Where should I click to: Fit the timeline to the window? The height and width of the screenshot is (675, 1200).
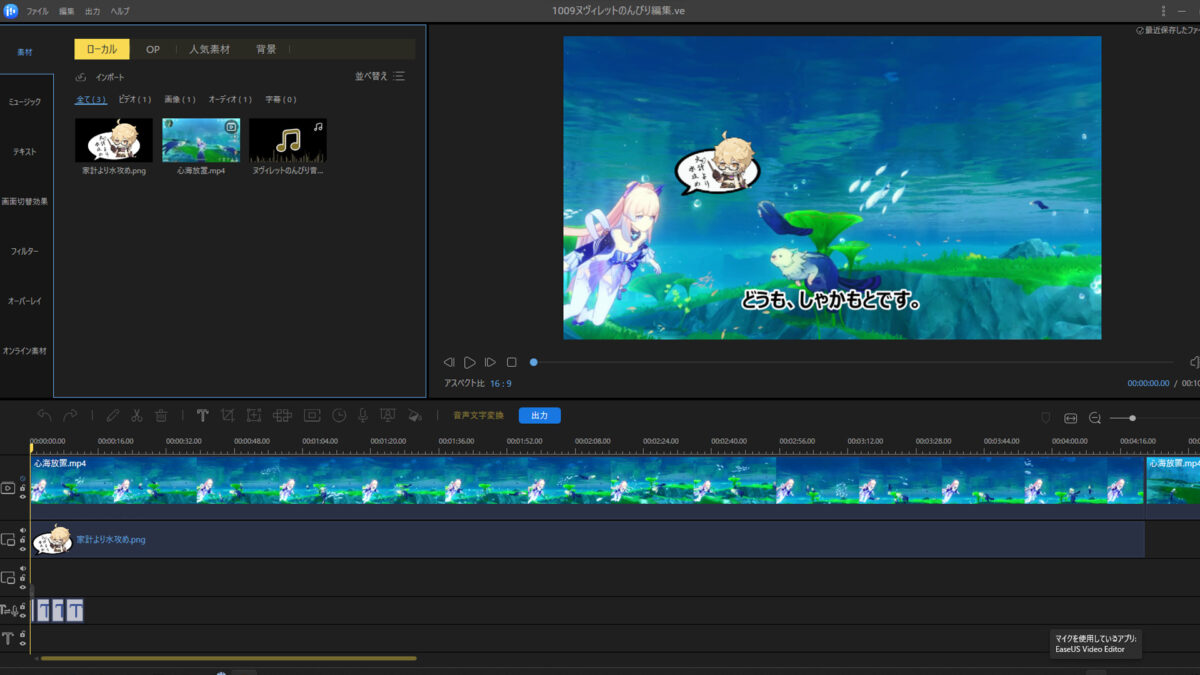tap(1070, 418)
